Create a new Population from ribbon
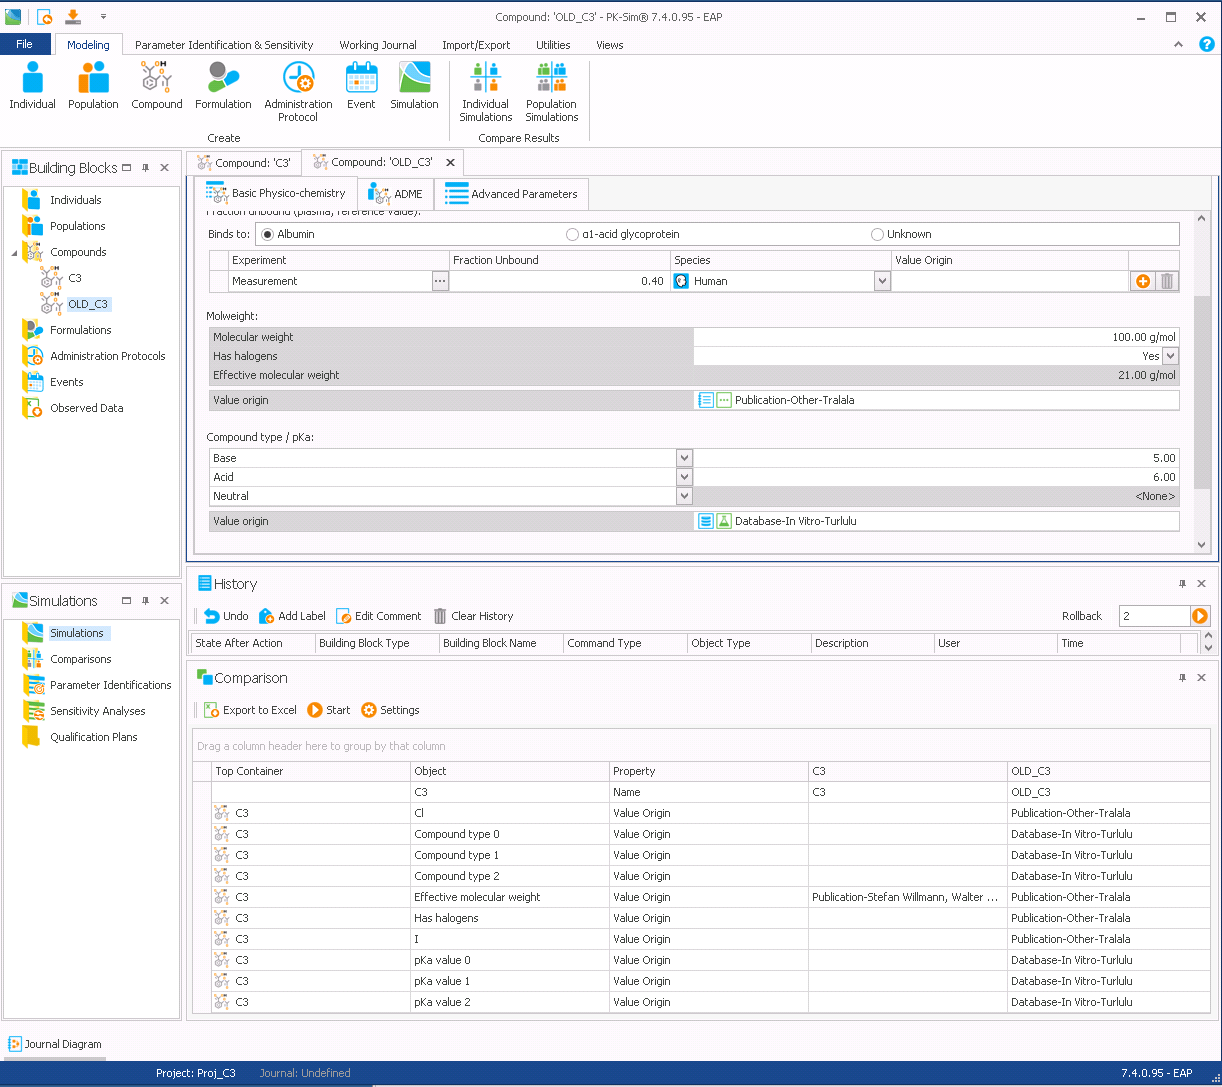This screenshot has width=1222, height=1087. [93, 86]
